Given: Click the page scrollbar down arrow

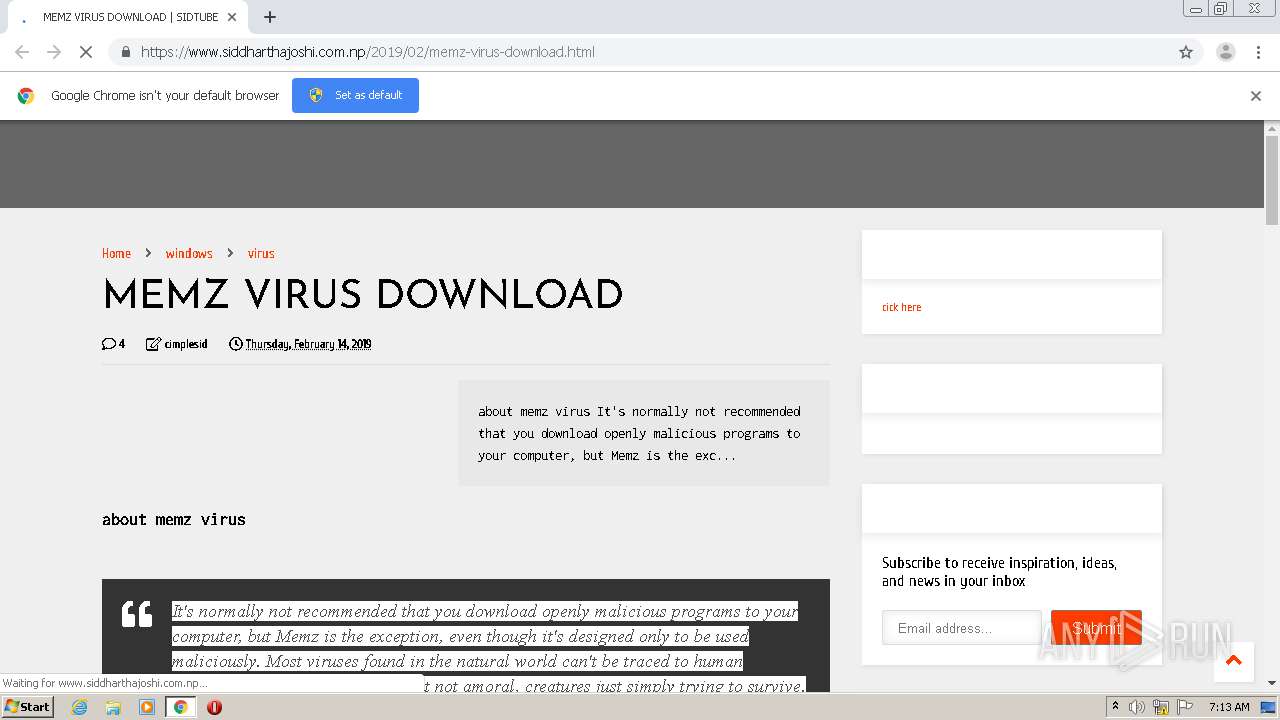Looking at the screenshot, I should click(x=1272, y=683).
